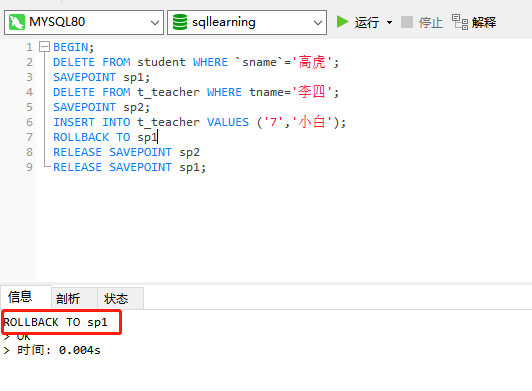532x391 pixels.
Task: Click line number 7 in gutter
Action: click(x=30, y=137)
